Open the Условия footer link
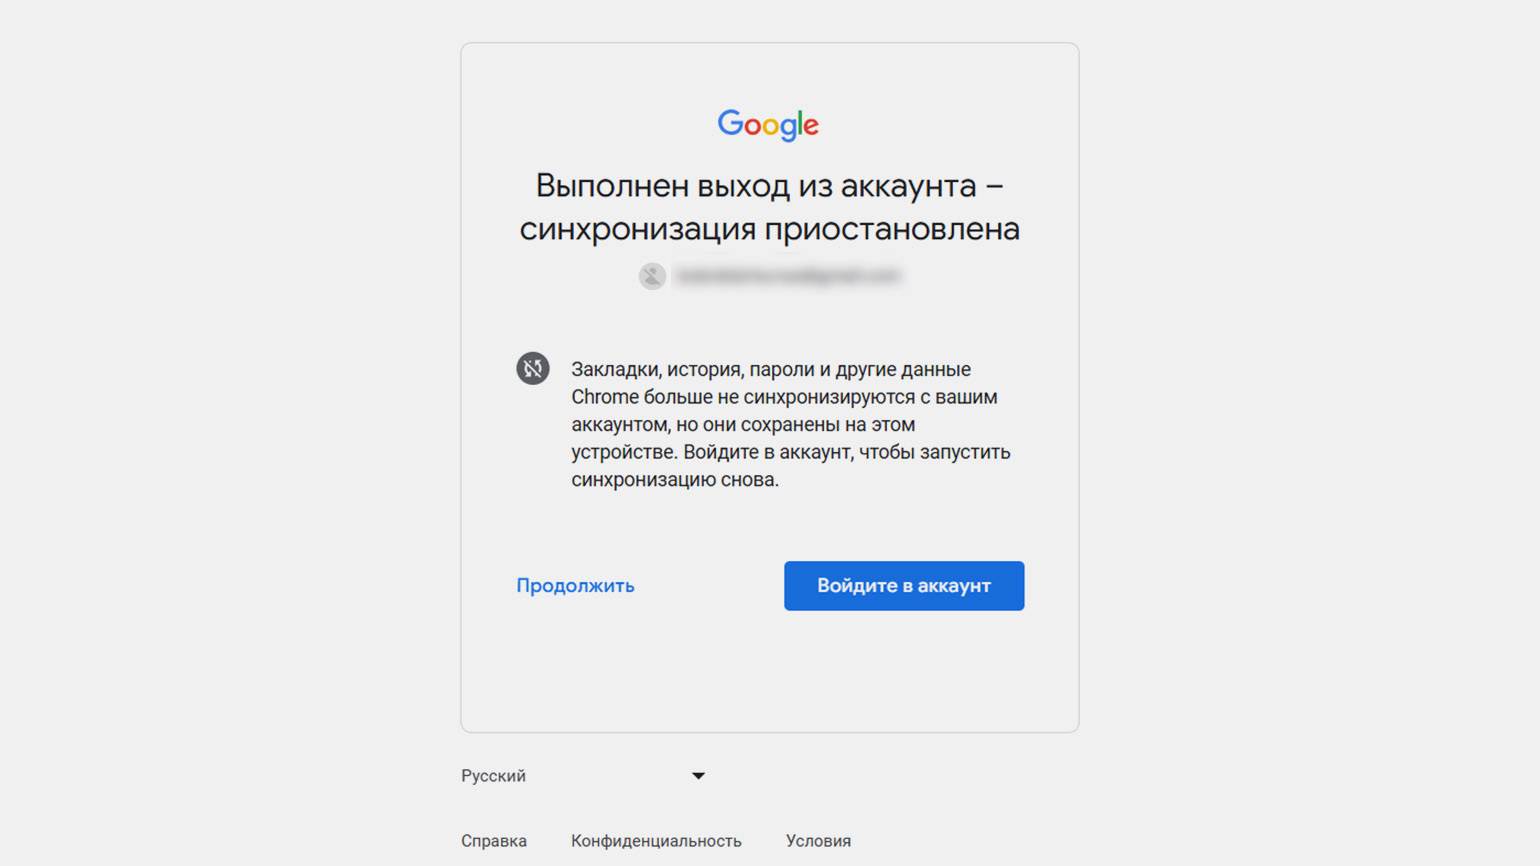 (818, 841)
